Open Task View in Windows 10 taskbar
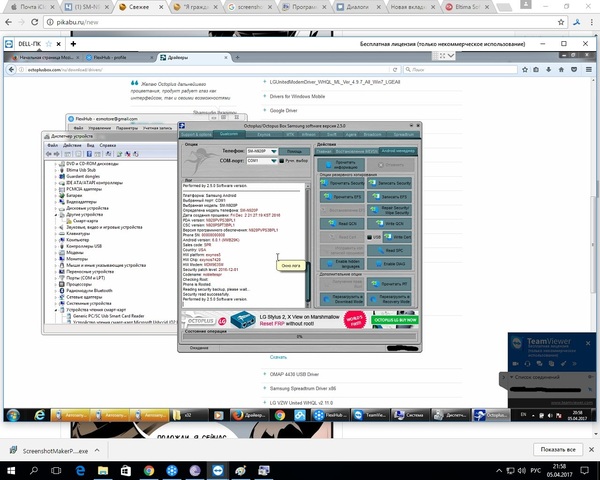This screenshot has height=480, width=600. 56,470
